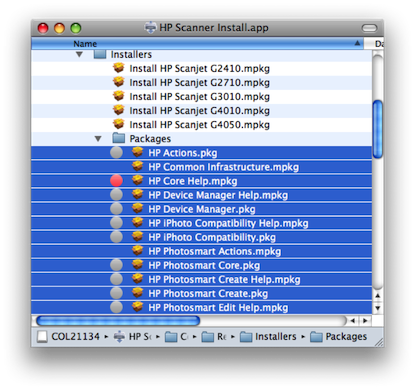Select 'Install HP Scanjet G4050.mpkg' file name
The height and width of the screenshot is (390, 415).
pyautogui.click(x=199, y=124)
